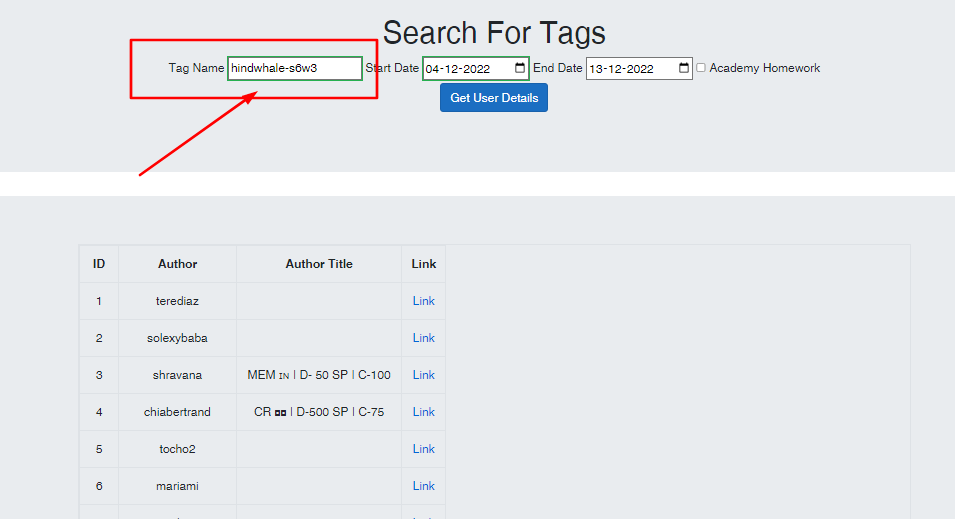
Task: Open the Link for tocho2
Action: [x=423, y=449]
